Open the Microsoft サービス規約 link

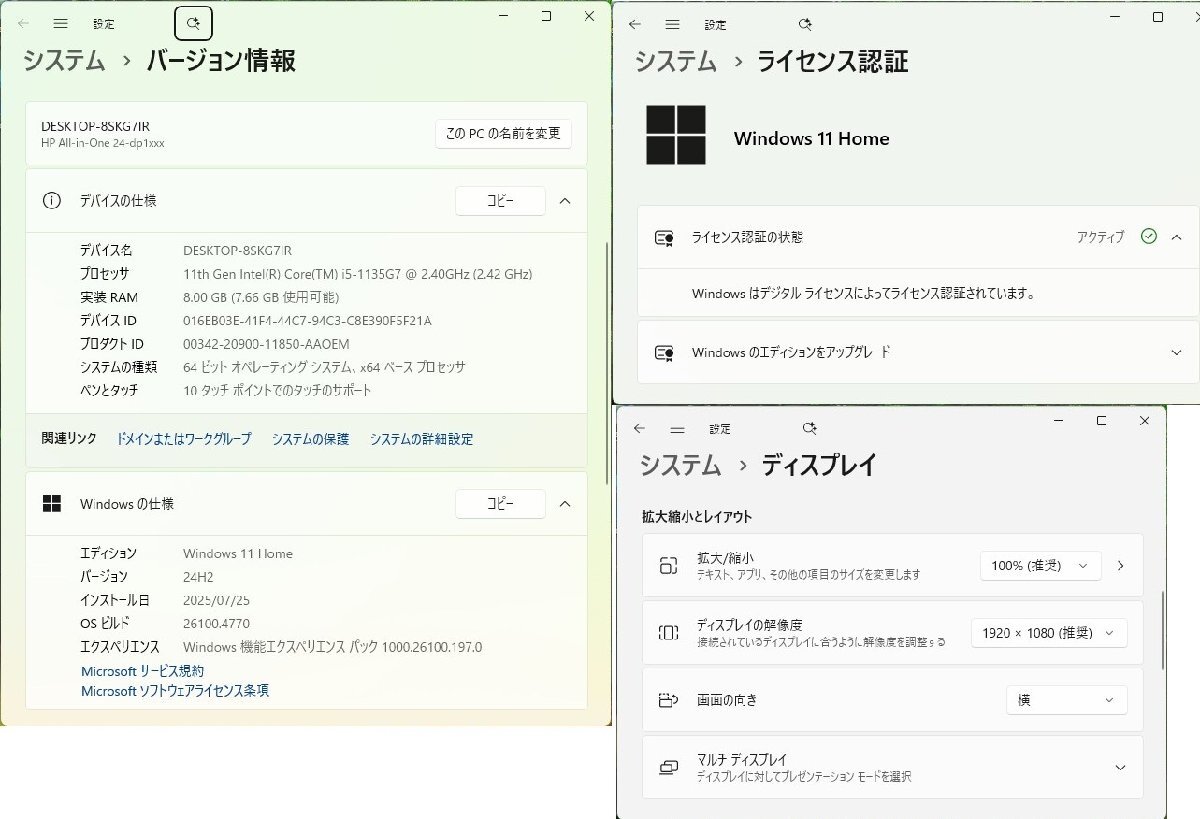142,671
